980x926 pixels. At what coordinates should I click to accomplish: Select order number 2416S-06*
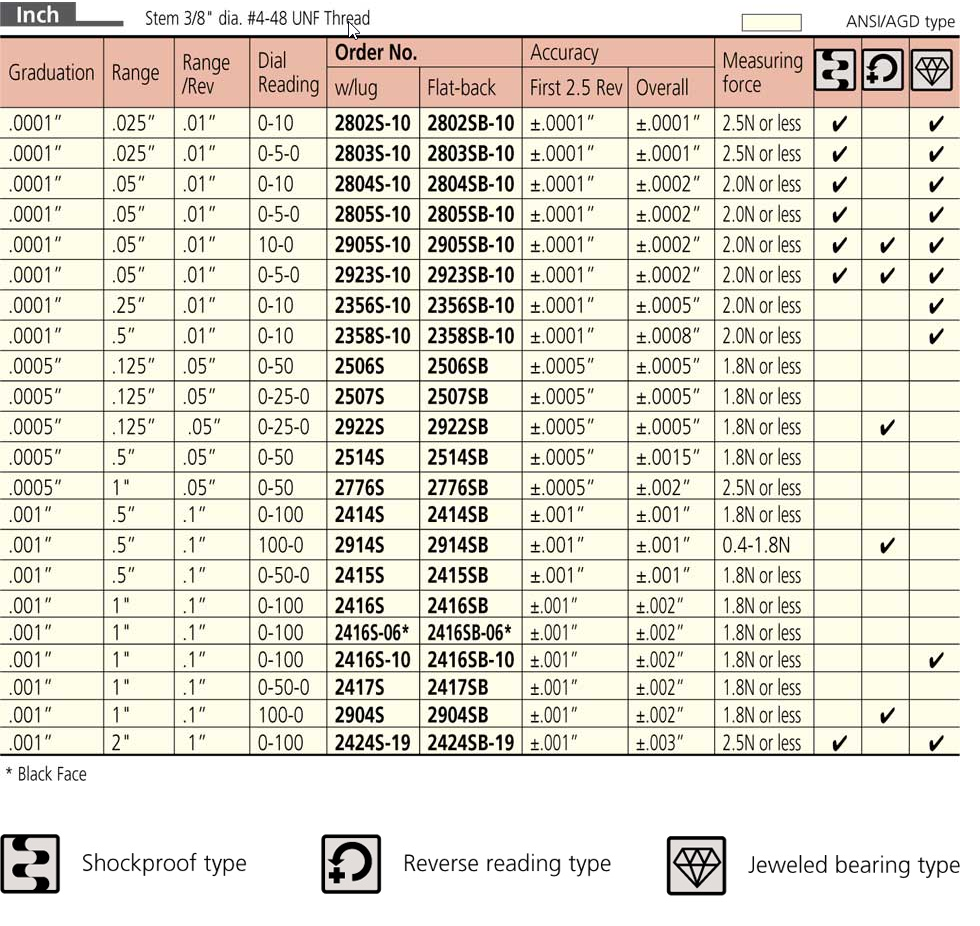coord(371,633)
